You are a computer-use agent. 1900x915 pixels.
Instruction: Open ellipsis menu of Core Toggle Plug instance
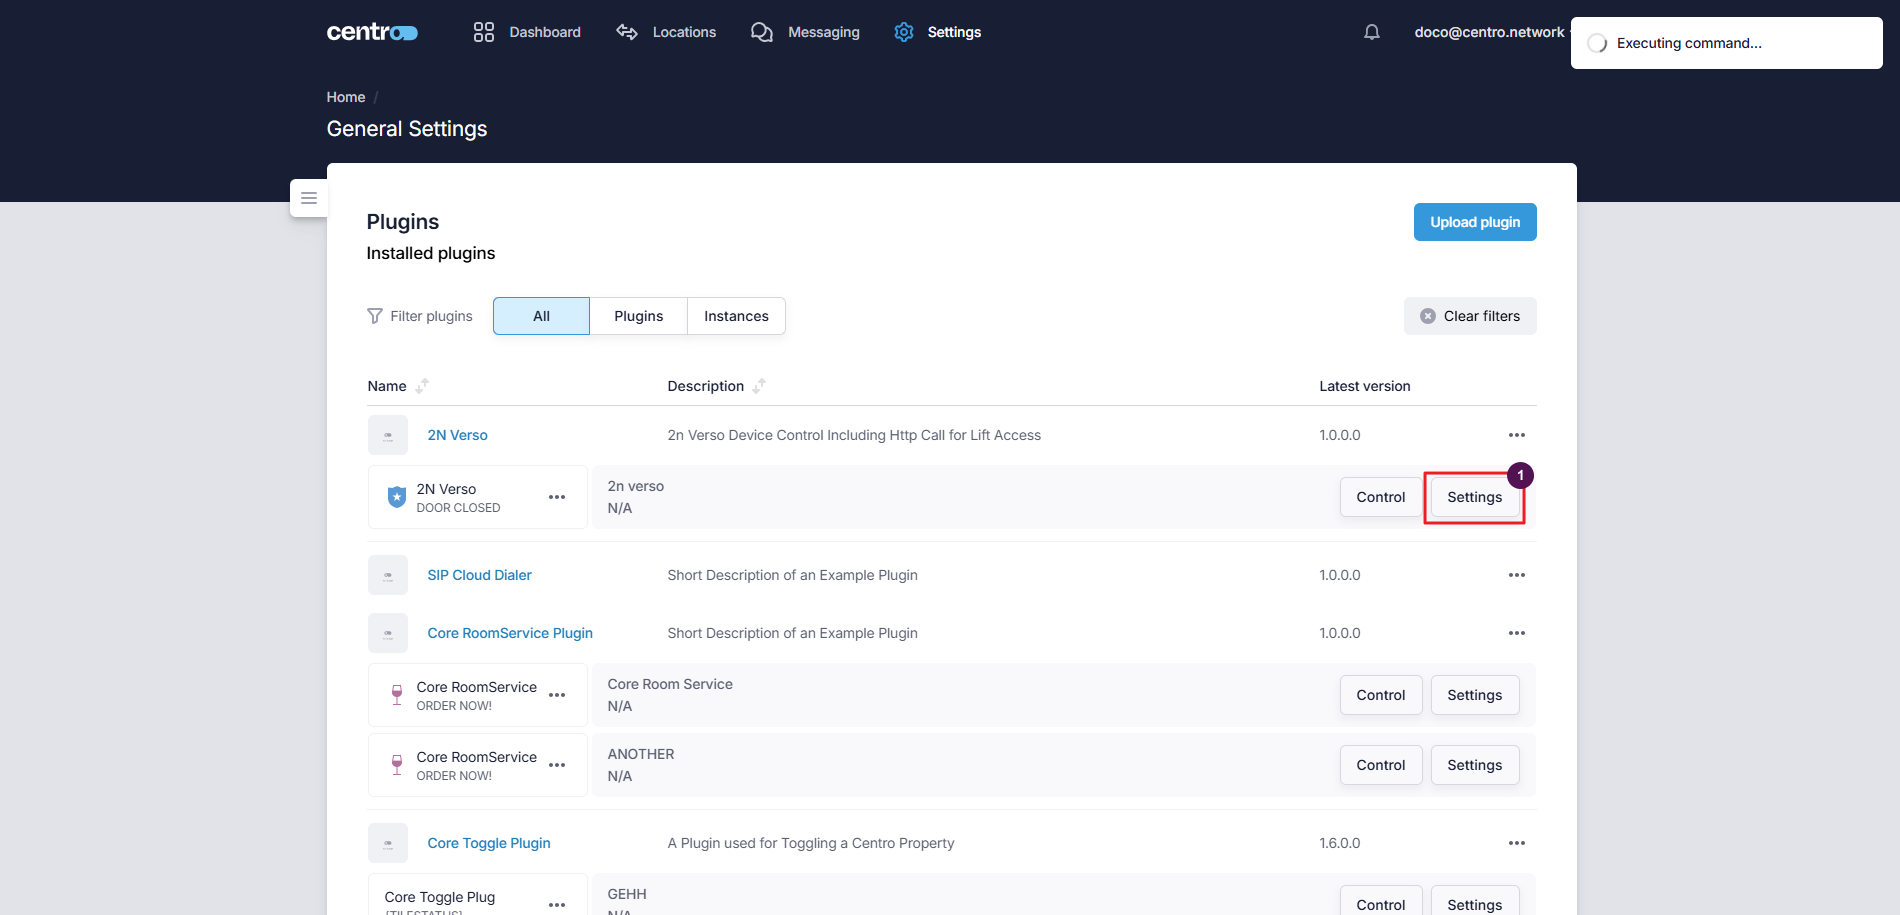(557, 905)
